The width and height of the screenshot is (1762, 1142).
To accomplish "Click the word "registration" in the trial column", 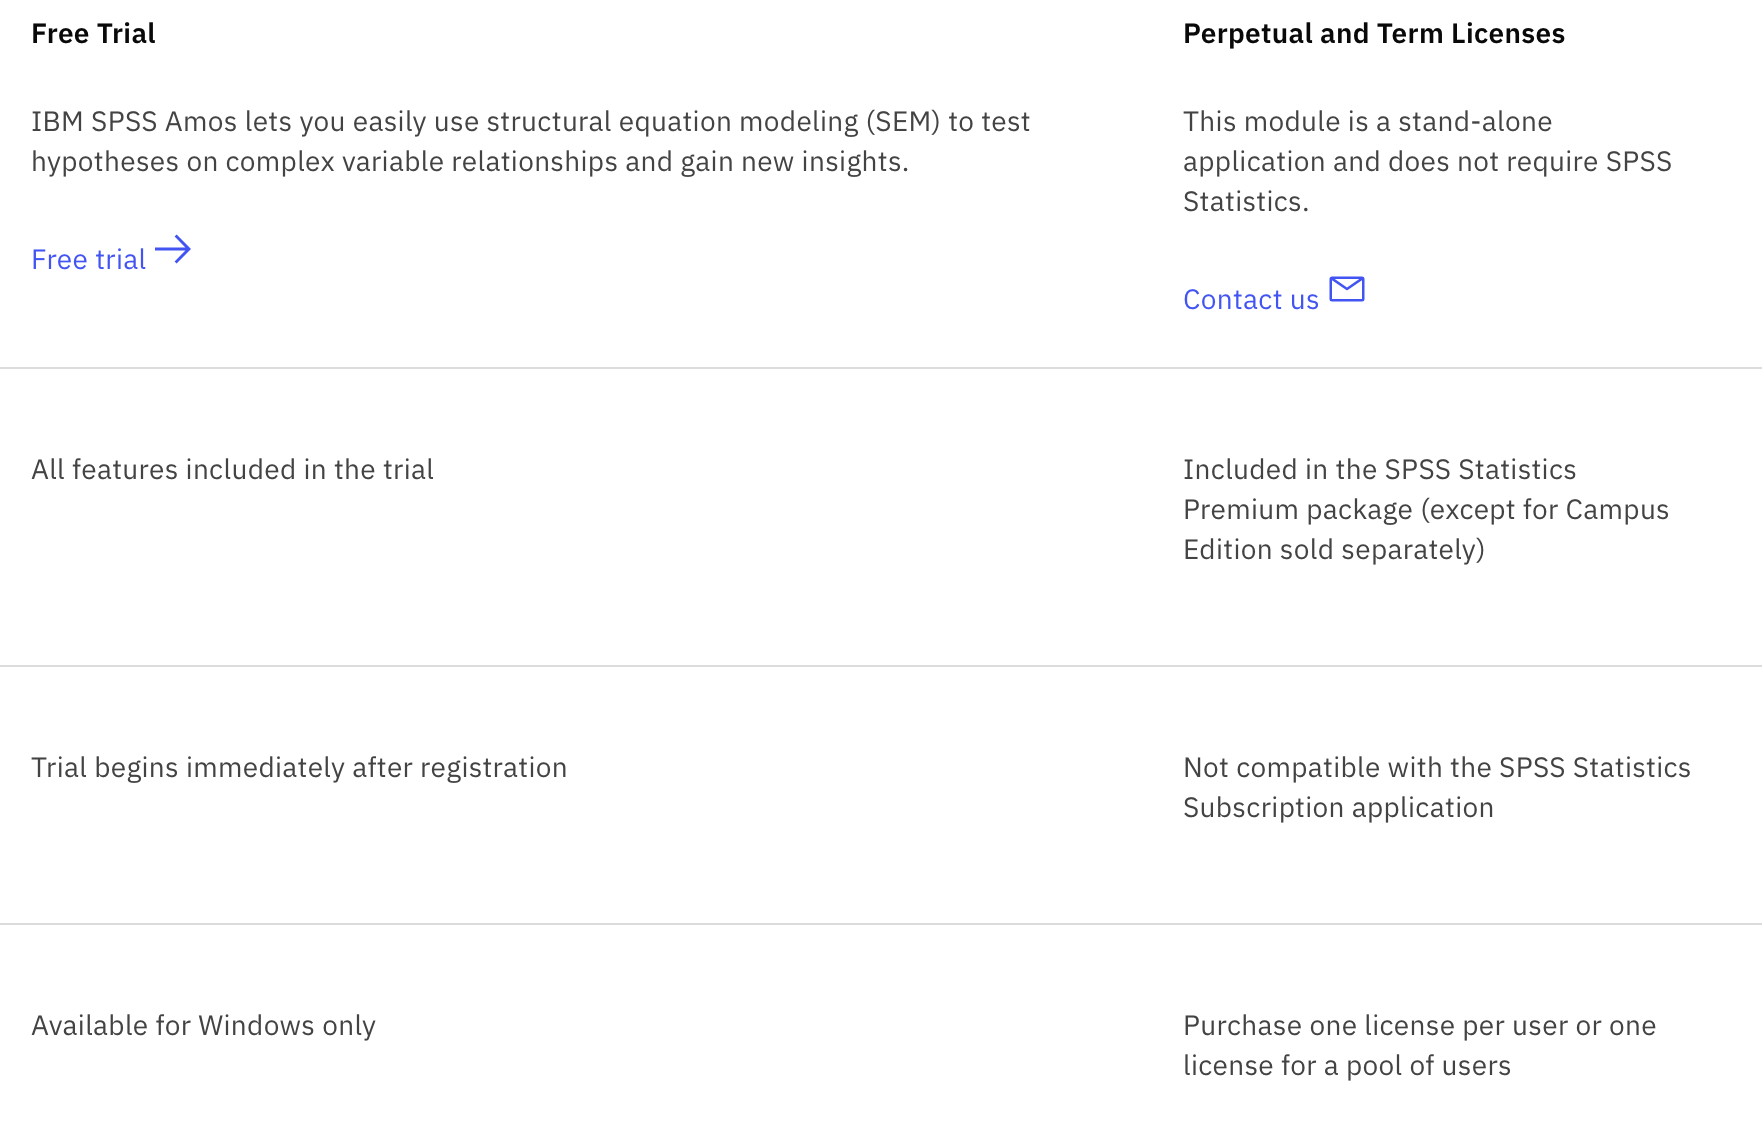I will point(493,768).
